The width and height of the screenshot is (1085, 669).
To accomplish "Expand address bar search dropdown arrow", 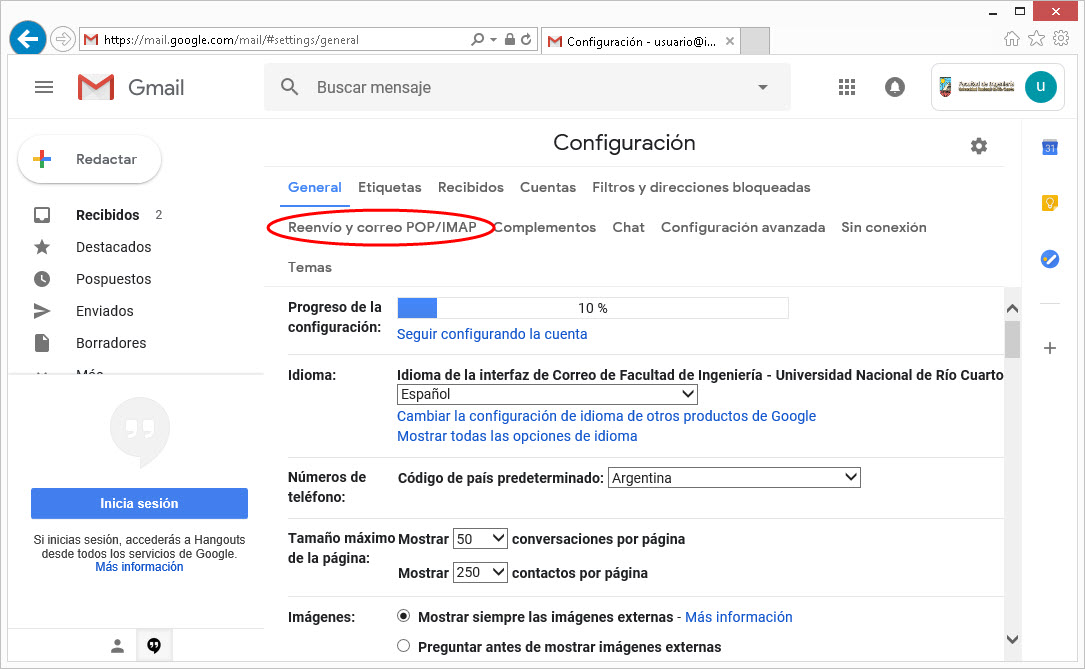I will point(493,39).
